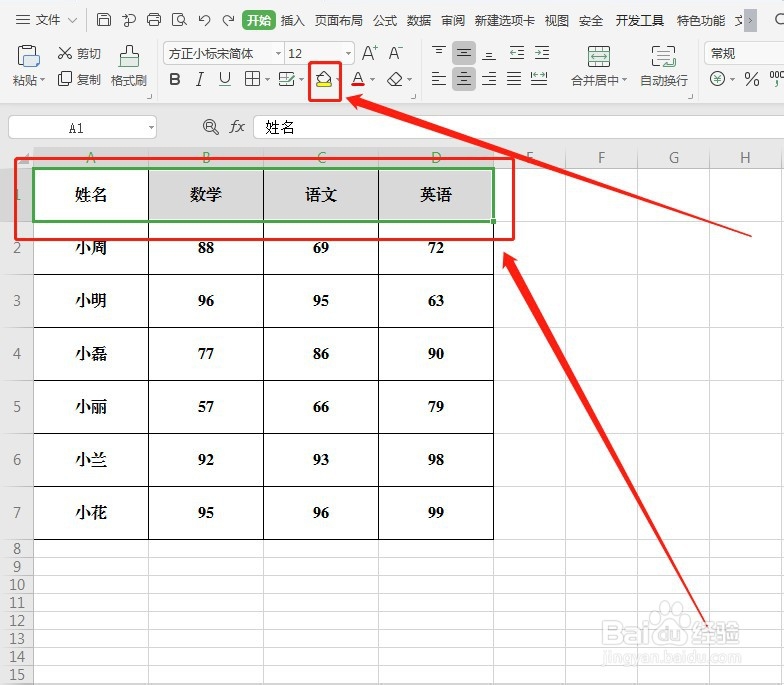Open the font name dropdown

278,53
